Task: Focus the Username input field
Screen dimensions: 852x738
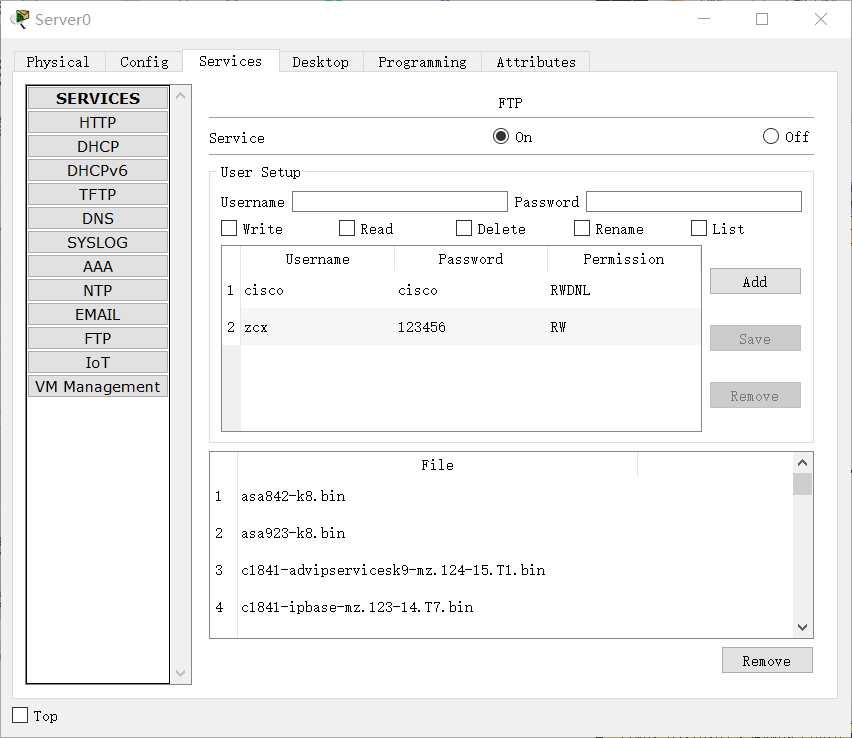Action: point(400,202)
